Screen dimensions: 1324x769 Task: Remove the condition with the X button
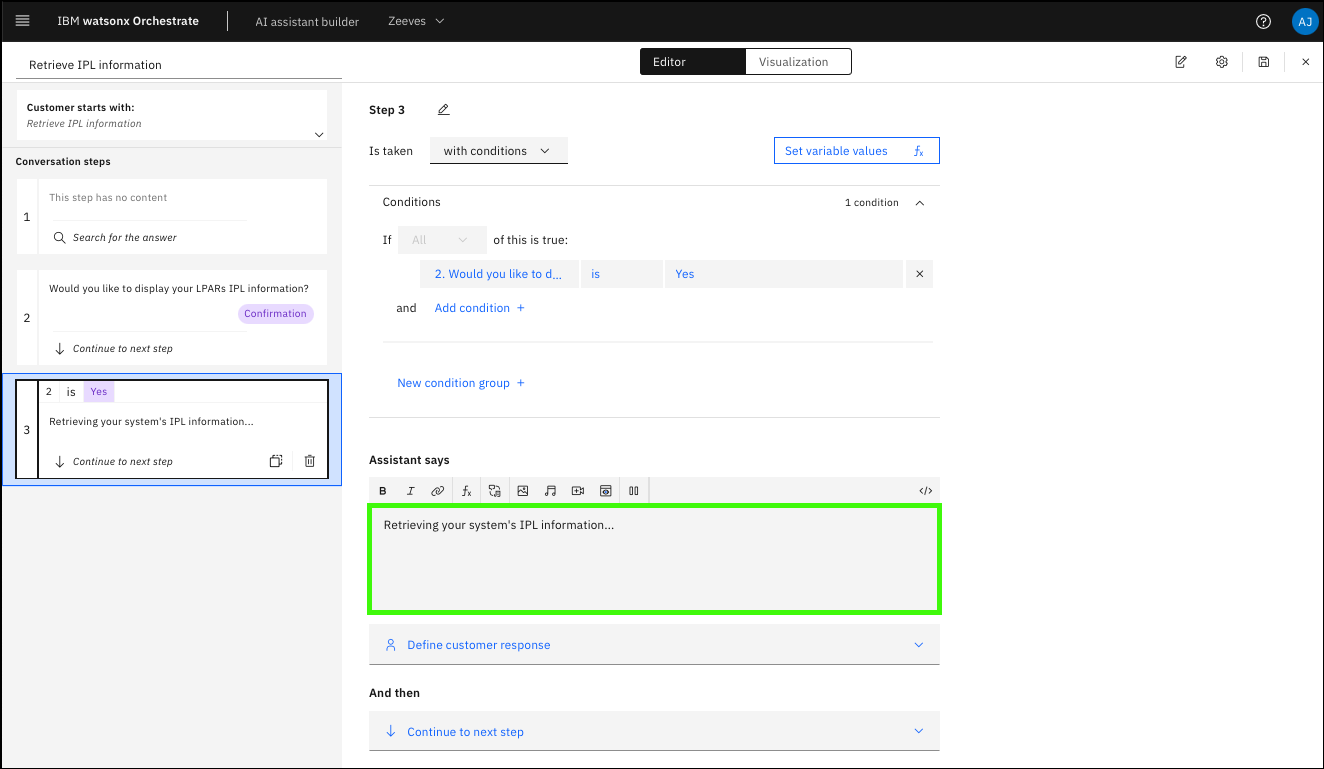[919, 274]
